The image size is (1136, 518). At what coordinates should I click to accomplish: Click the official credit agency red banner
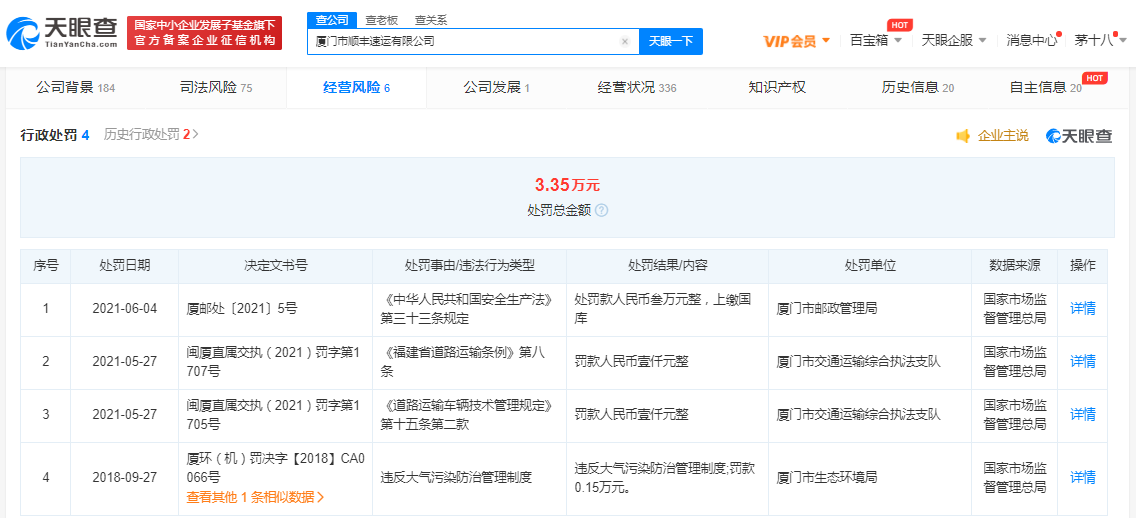click(204, 33)
